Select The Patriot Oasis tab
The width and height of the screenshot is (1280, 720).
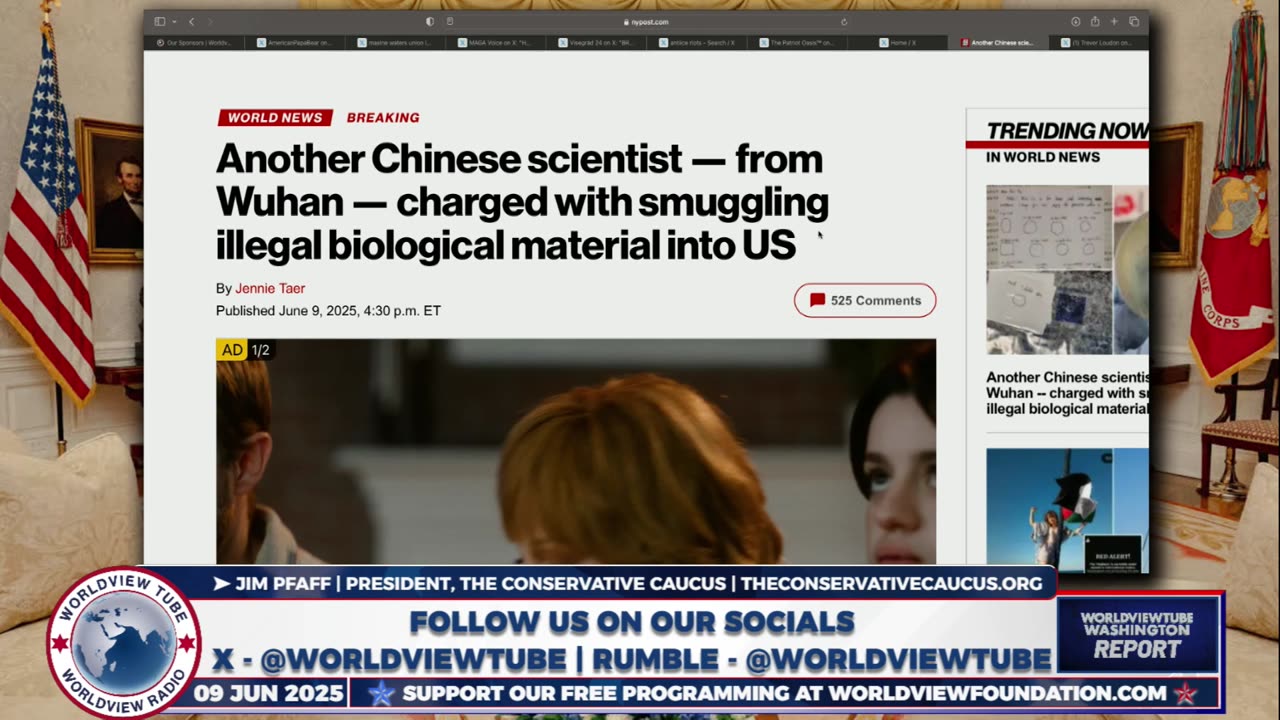tap(798, 43)
